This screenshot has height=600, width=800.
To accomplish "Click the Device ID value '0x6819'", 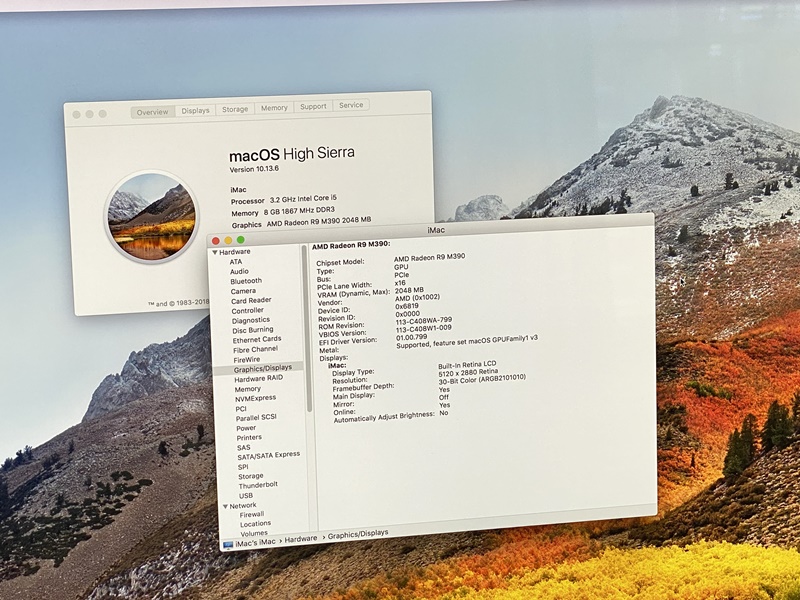I will (407, 307).
